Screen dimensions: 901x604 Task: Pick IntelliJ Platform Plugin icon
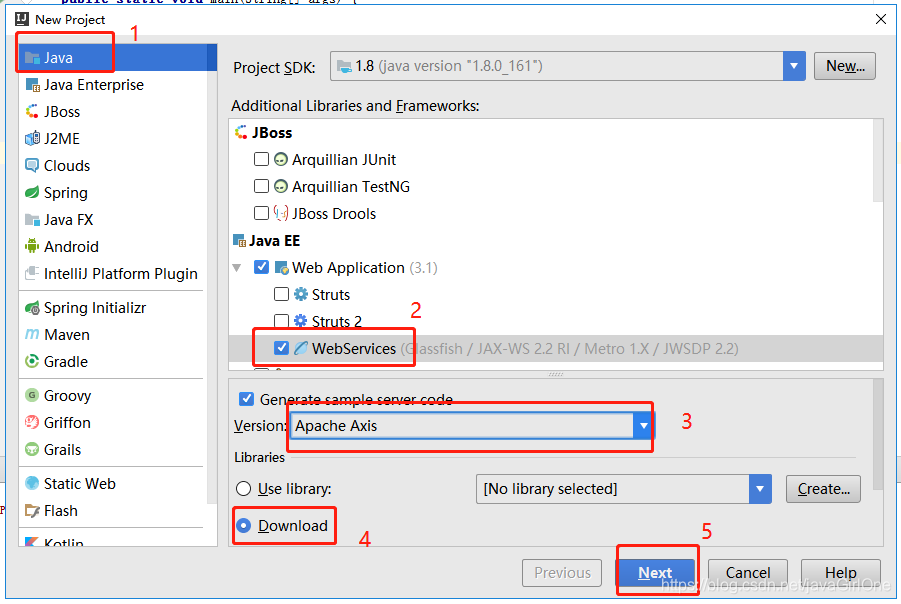pyautogui.click(x=33, y=274)
